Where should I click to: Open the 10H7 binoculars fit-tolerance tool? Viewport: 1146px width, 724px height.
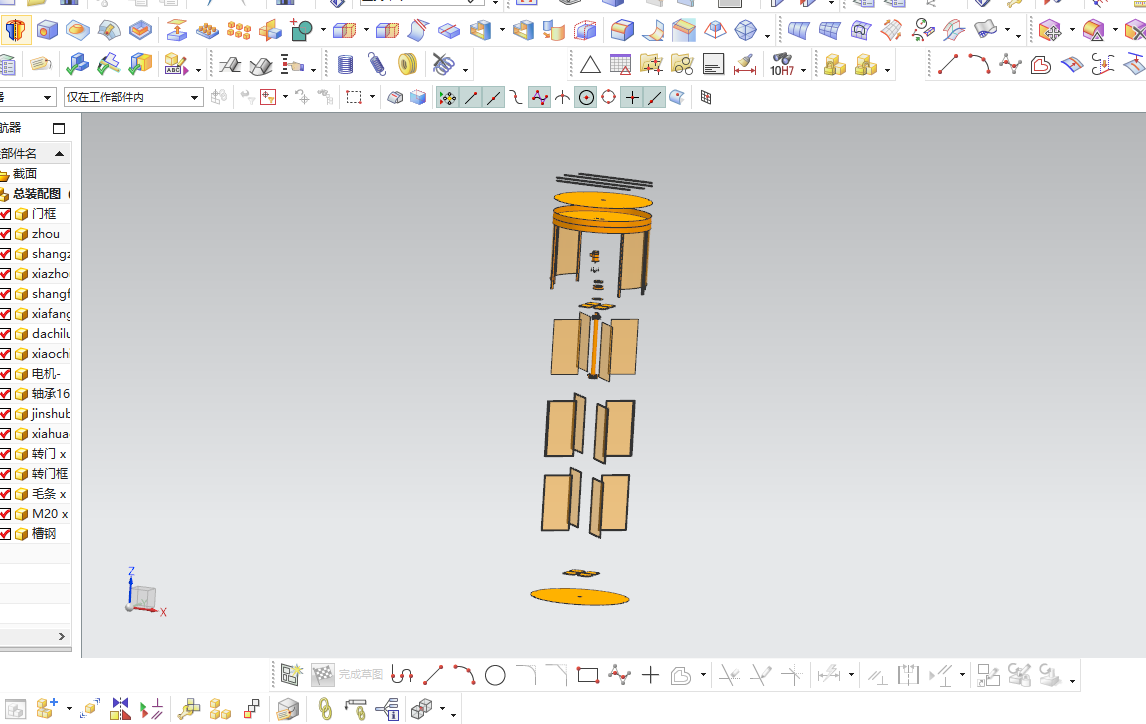click(782, 65)
